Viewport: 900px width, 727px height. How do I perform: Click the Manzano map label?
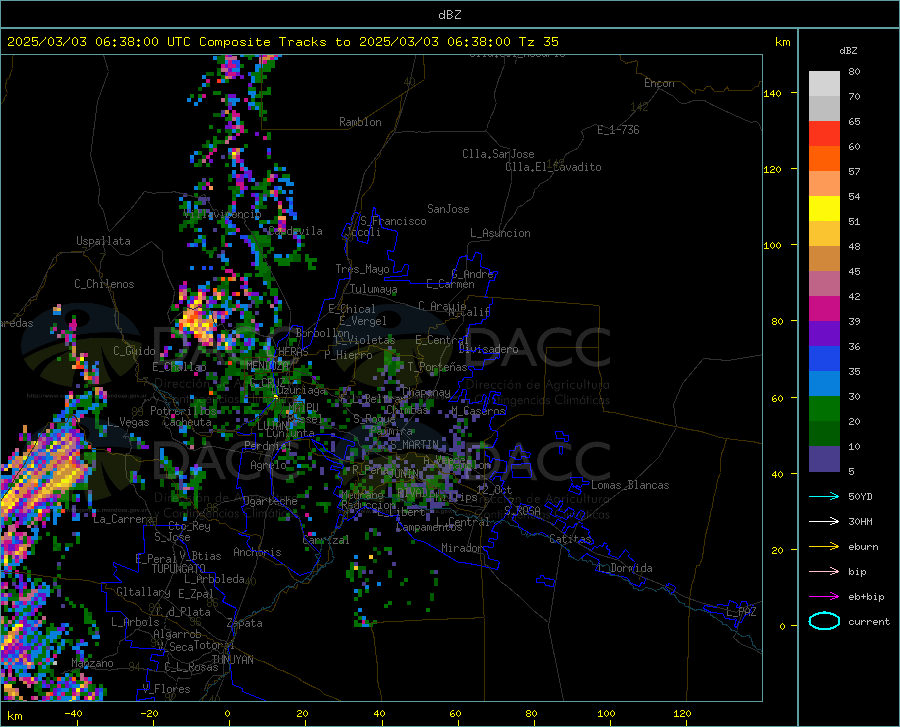tap(92, 663)
